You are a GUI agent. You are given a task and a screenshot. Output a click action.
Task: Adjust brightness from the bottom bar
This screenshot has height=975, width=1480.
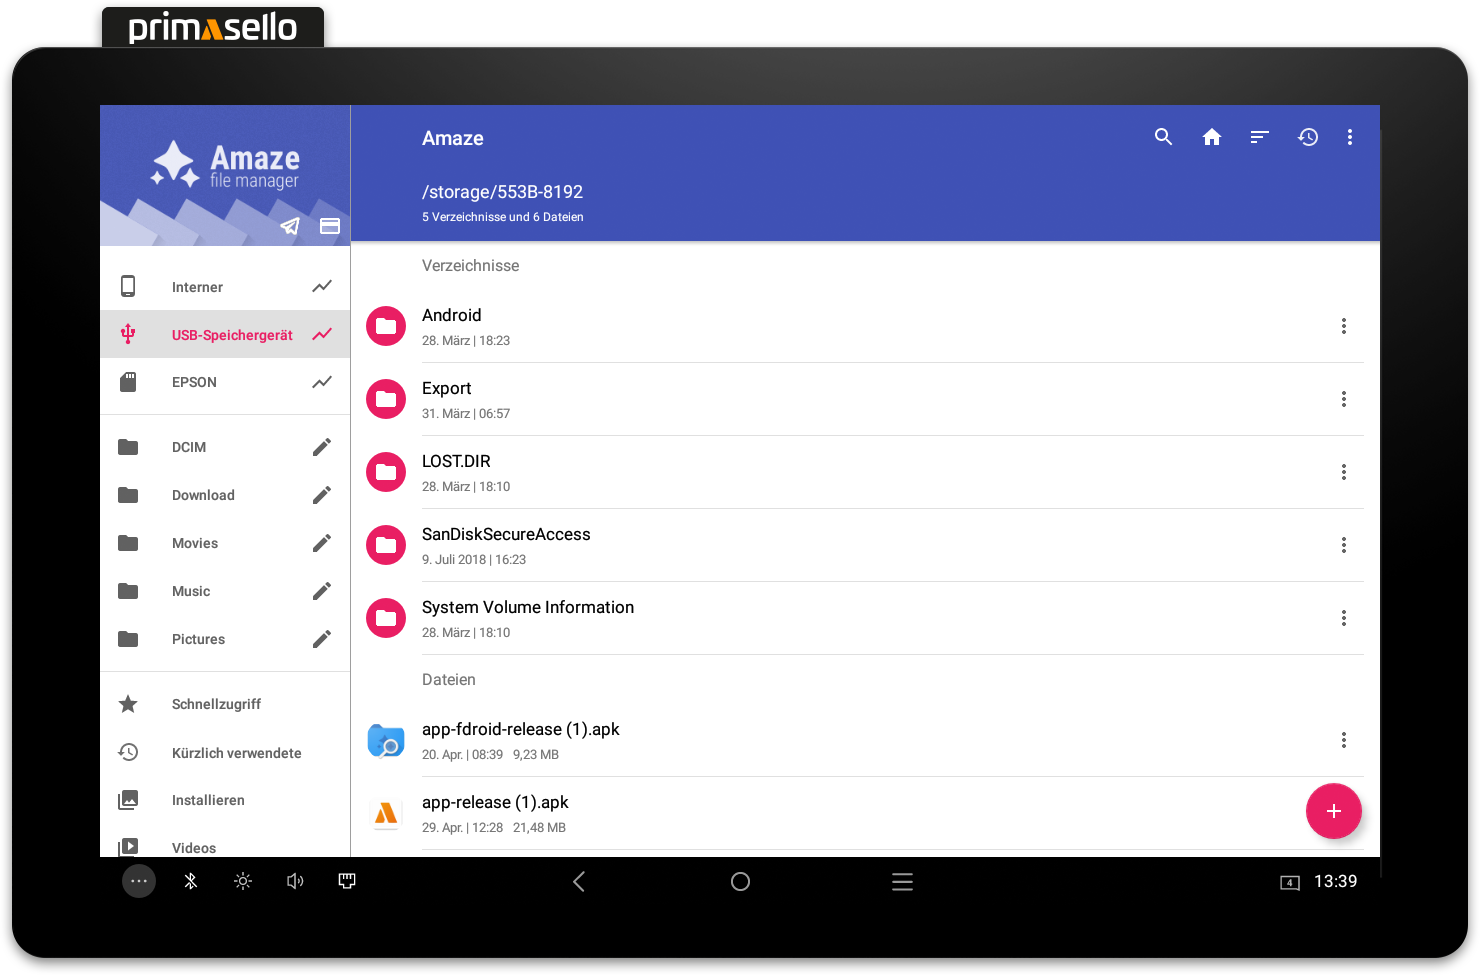242,881
